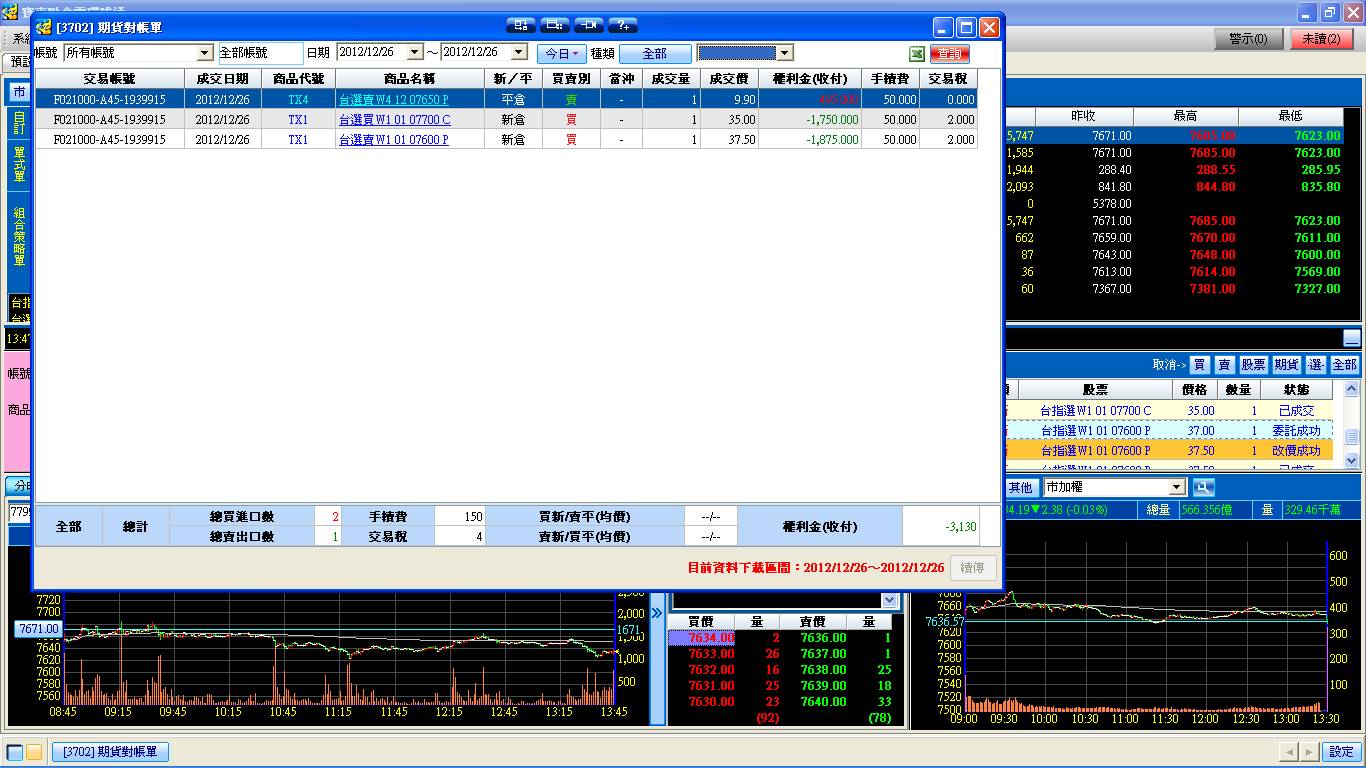Click the 警示(0) alerts button
The width and height of the screenshot is (1366, 768).
pyautogui.click(x=1249, y=39)
